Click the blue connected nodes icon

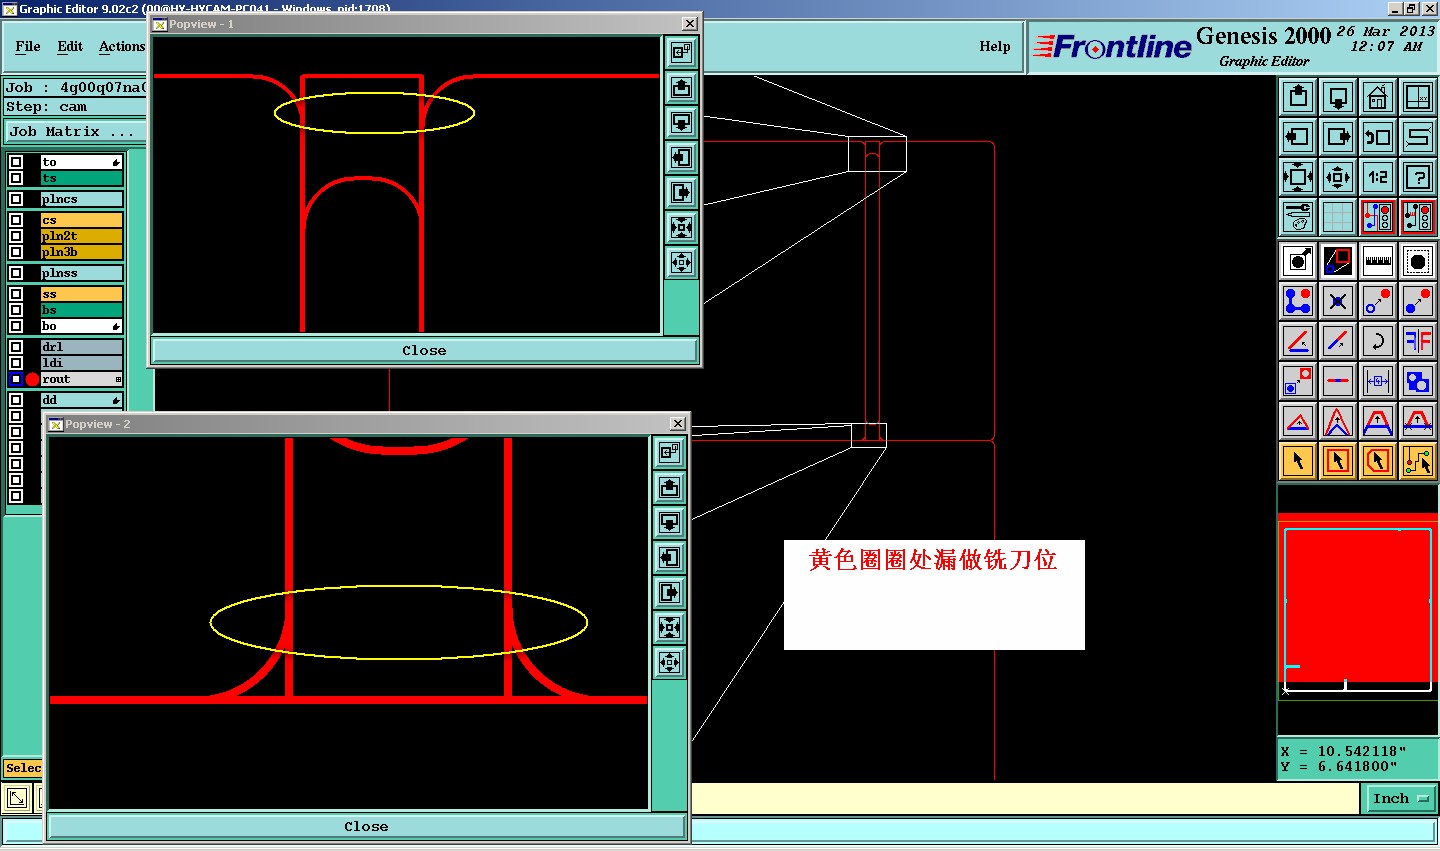(x=1298, y=301)
